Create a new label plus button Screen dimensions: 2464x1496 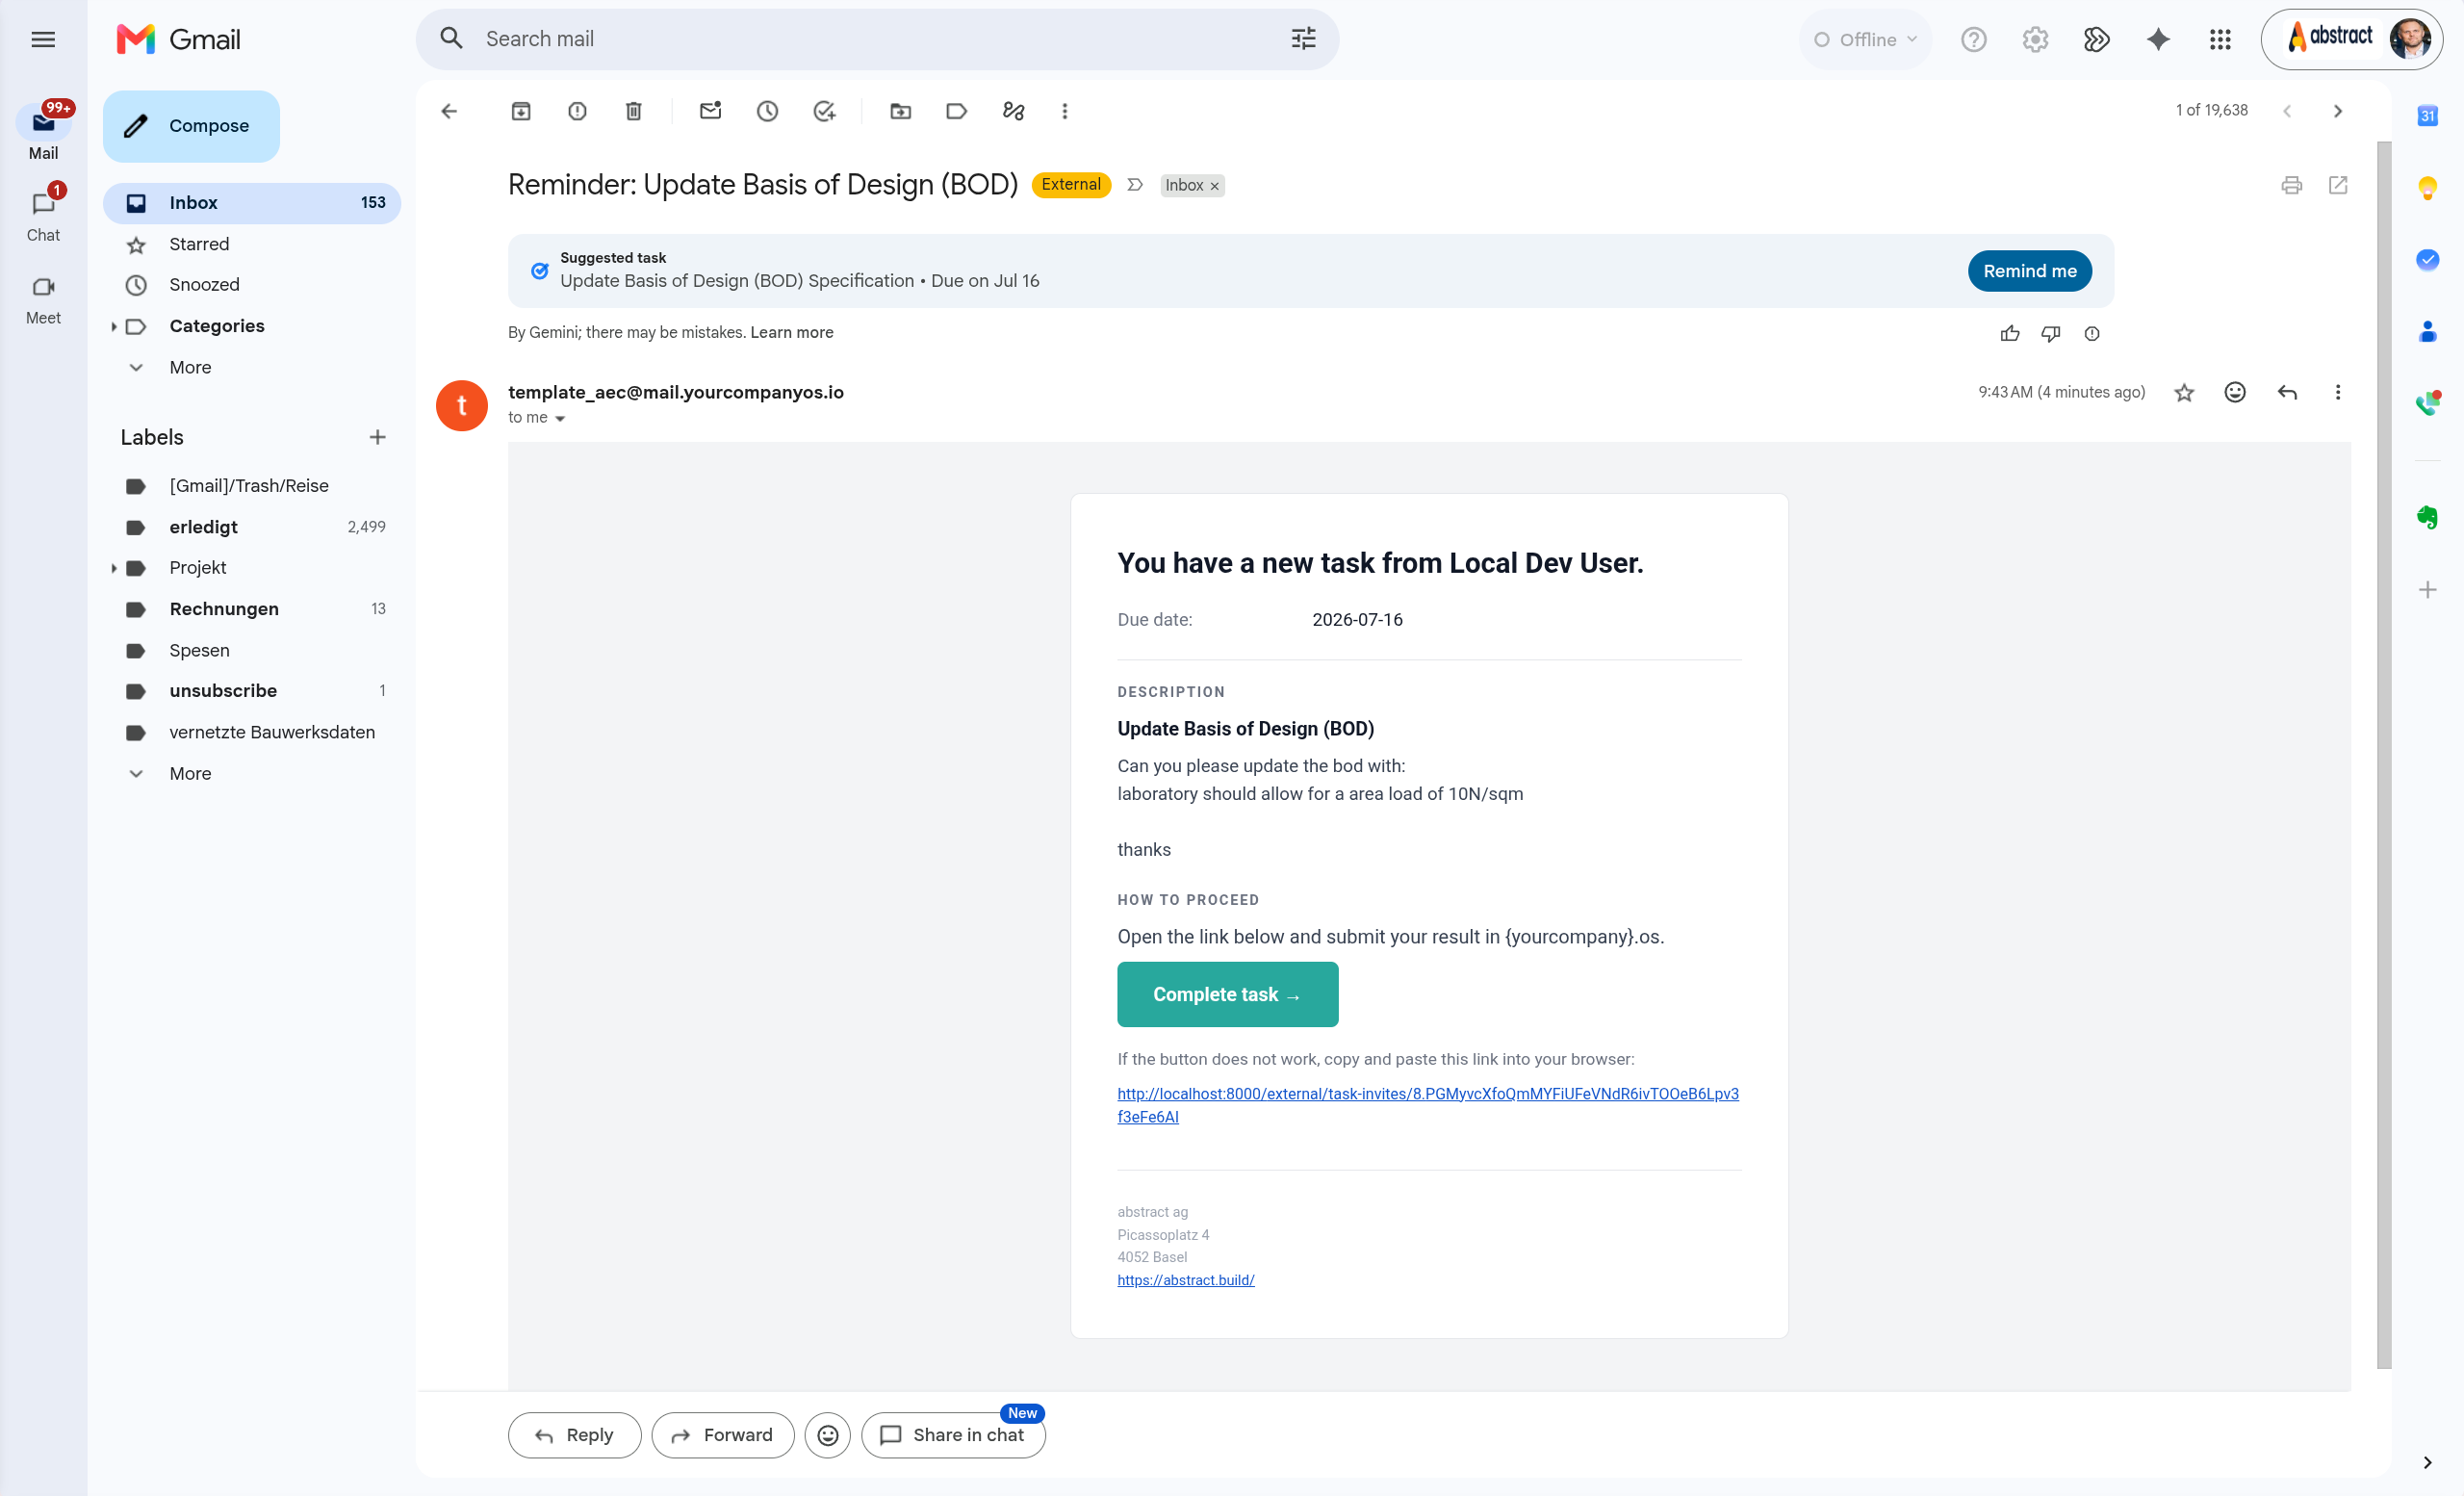377,437
